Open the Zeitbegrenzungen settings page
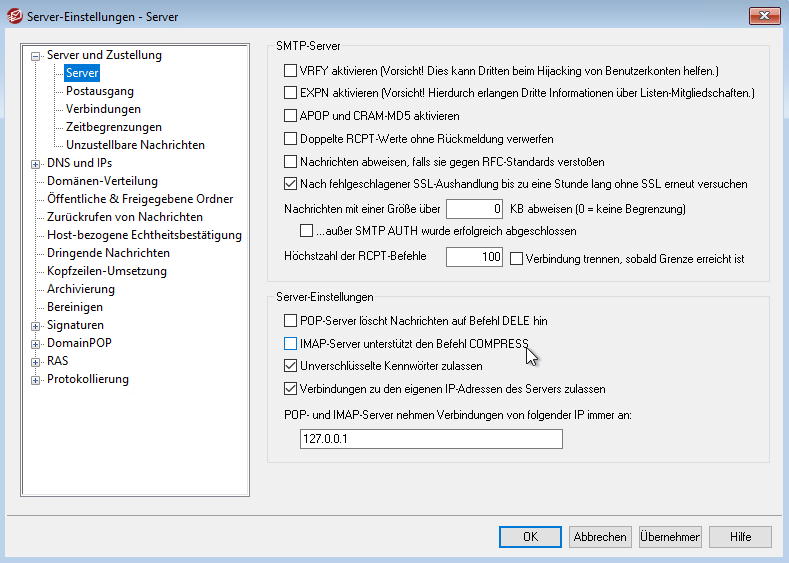 coord(113,127)
